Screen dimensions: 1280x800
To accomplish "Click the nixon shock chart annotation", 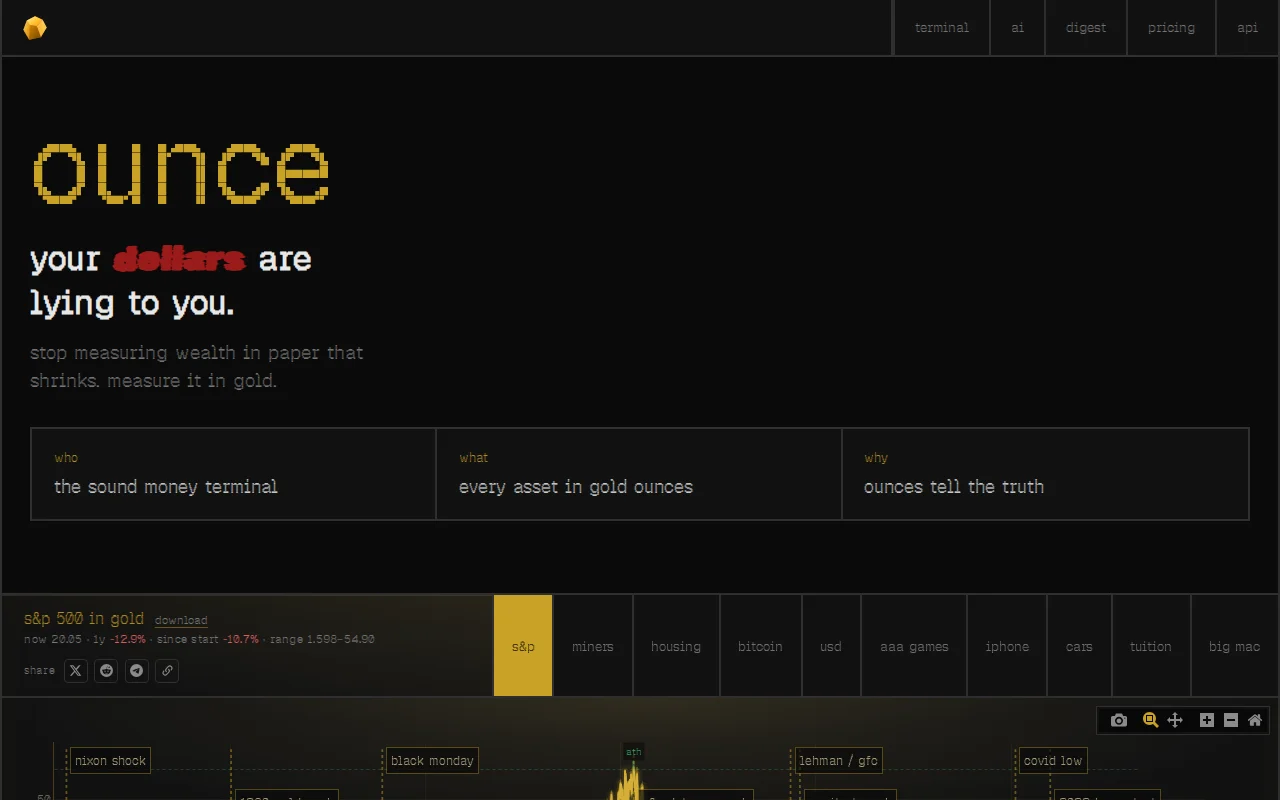I will [110, 761].
